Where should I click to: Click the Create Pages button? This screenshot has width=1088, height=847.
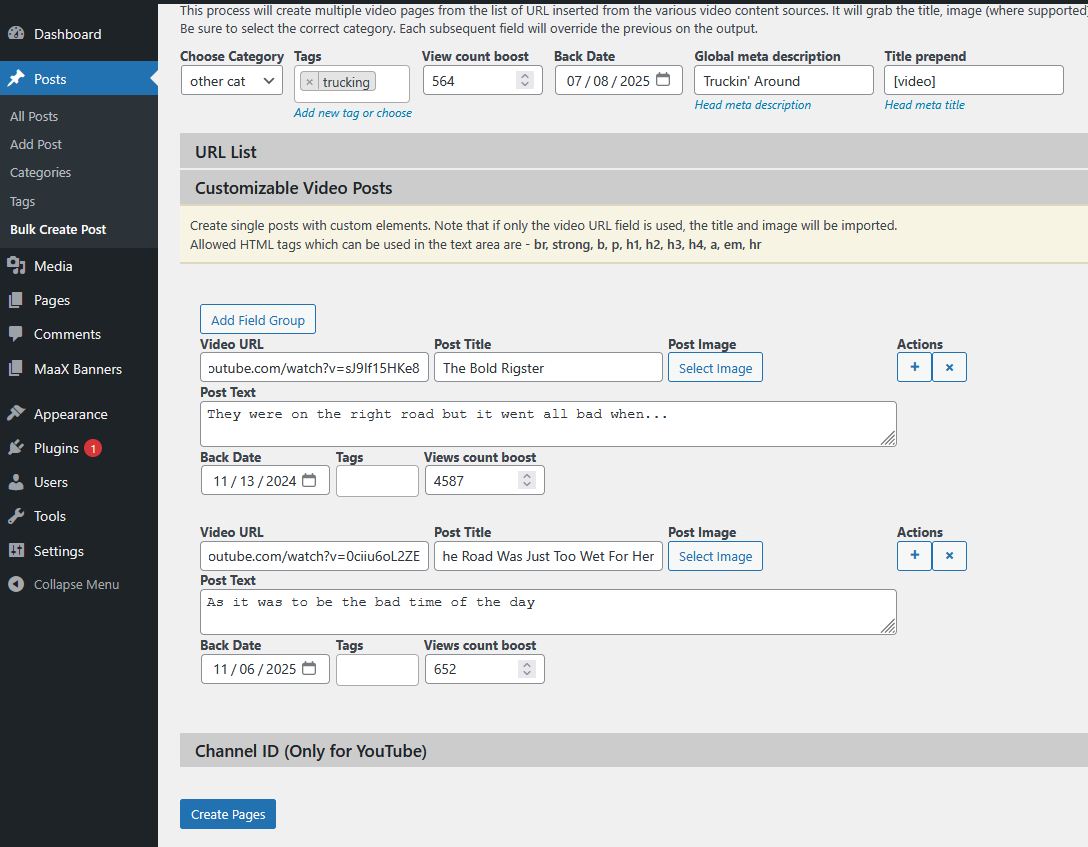coord(228,814)
